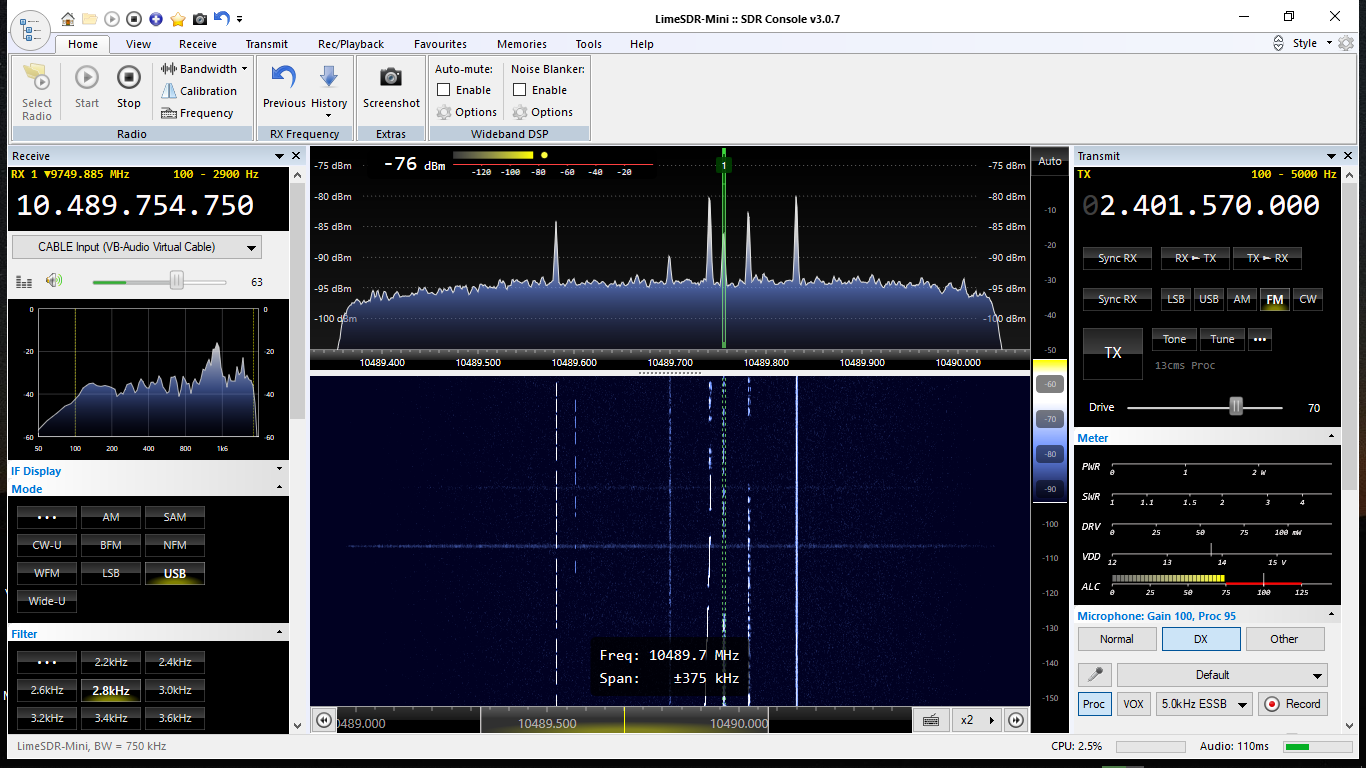The width and height of the screenshot is (1366, 768).
Task: Click the RX to TX copy button
Action: [1195, 258]
